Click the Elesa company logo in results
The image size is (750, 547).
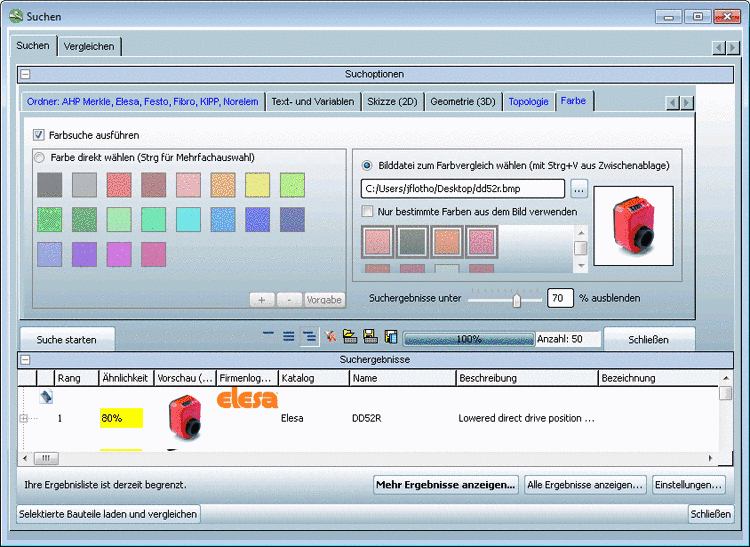[247, 399]
